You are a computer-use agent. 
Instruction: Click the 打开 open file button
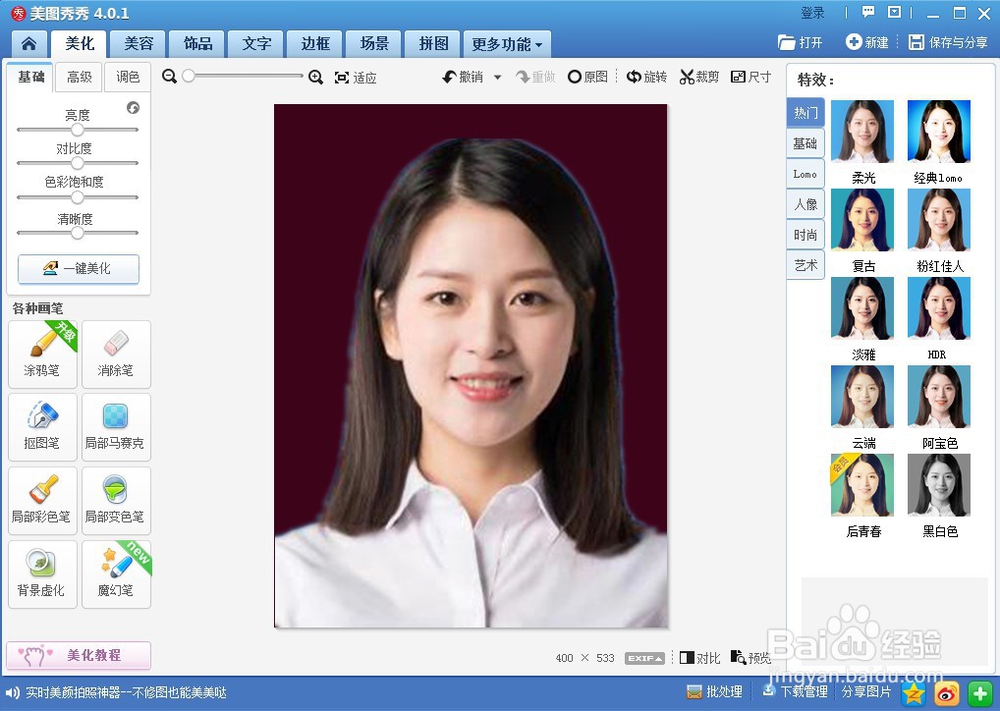pyautogui.click(x=800, y=43)
